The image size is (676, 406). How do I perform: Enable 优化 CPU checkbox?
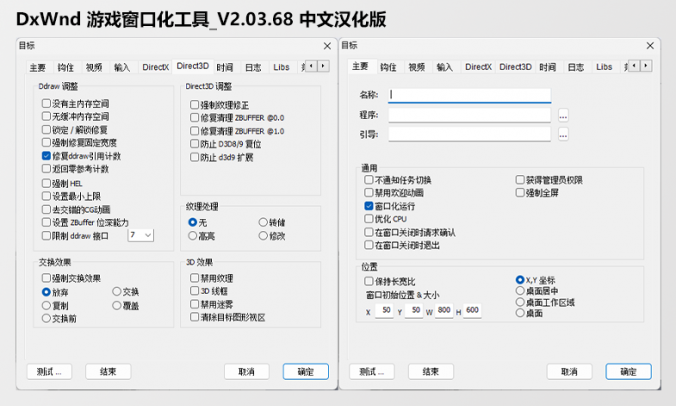(x=369, y=219)
